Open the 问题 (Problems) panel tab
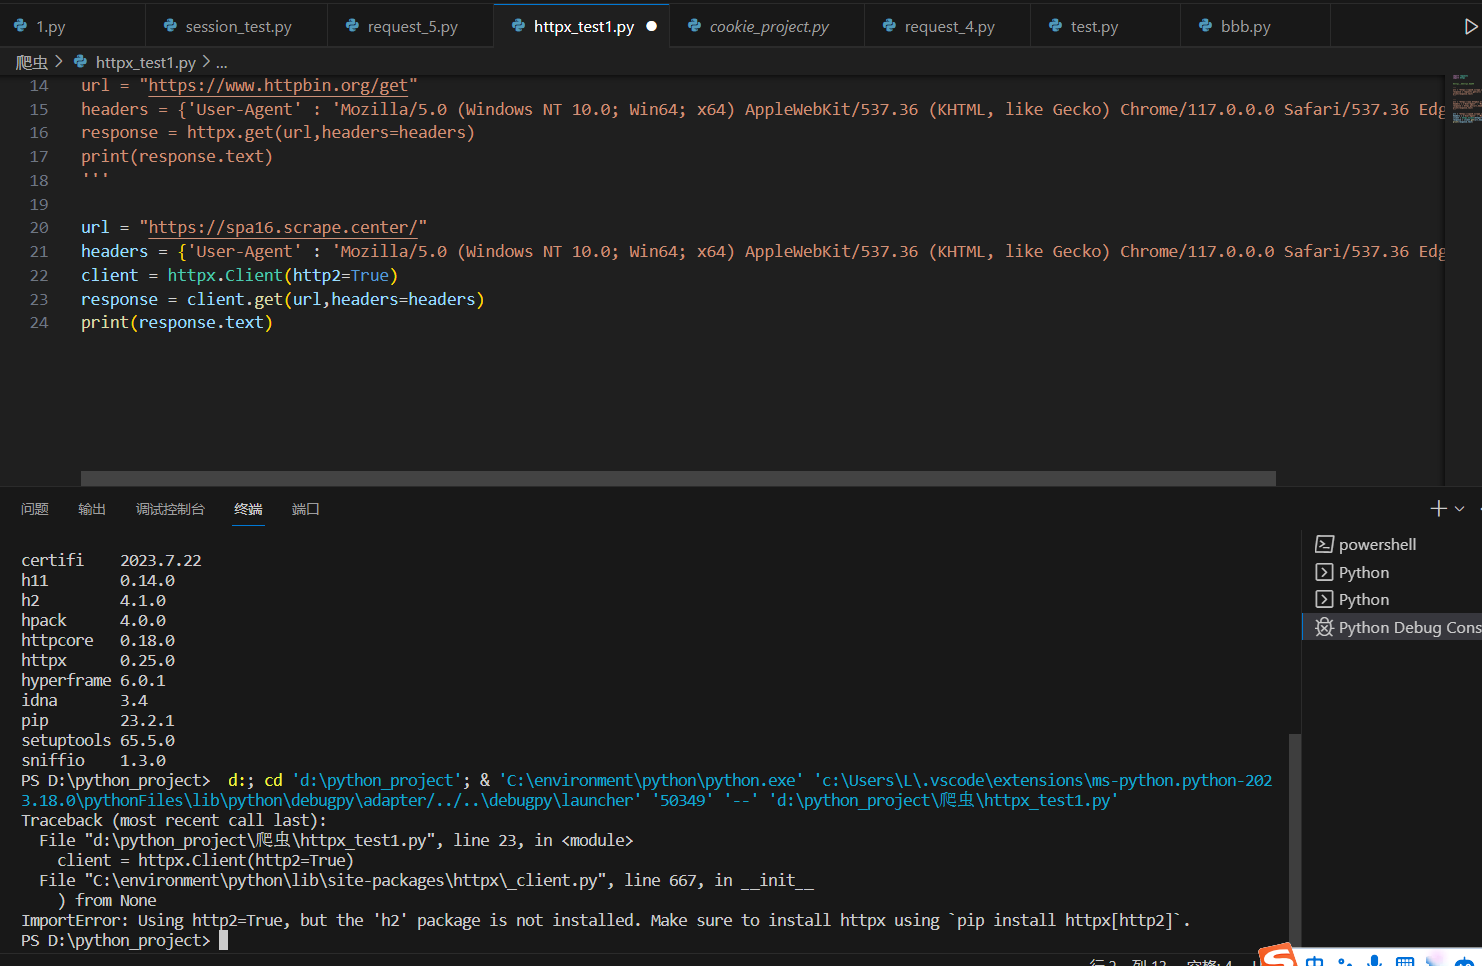This screenshot has width=1482, height=966. [35, 509]
